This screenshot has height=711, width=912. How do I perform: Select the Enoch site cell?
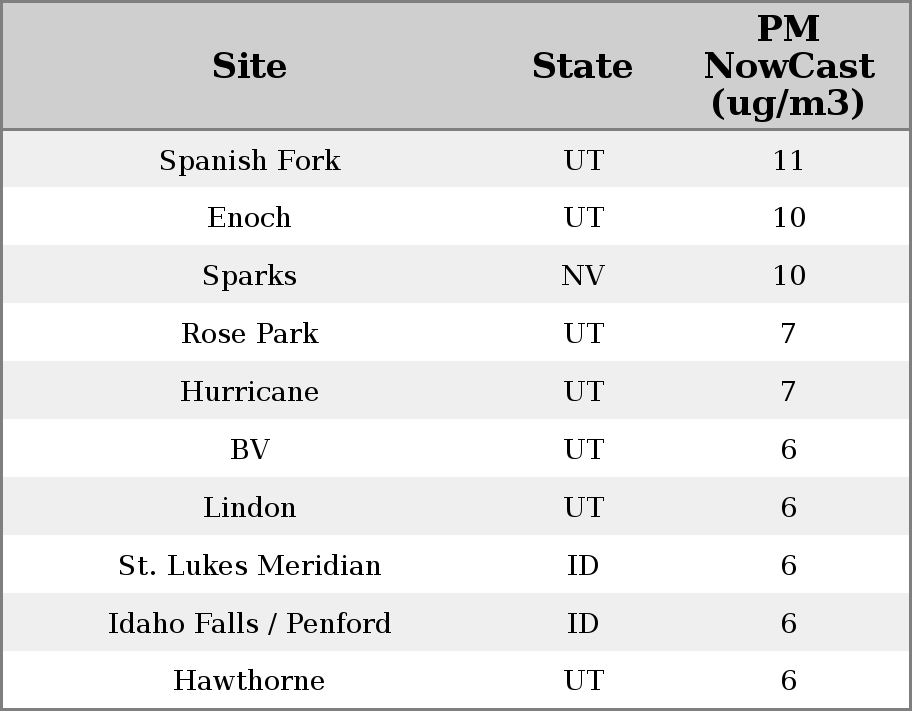pyautogui.click(x=249, y=218)
